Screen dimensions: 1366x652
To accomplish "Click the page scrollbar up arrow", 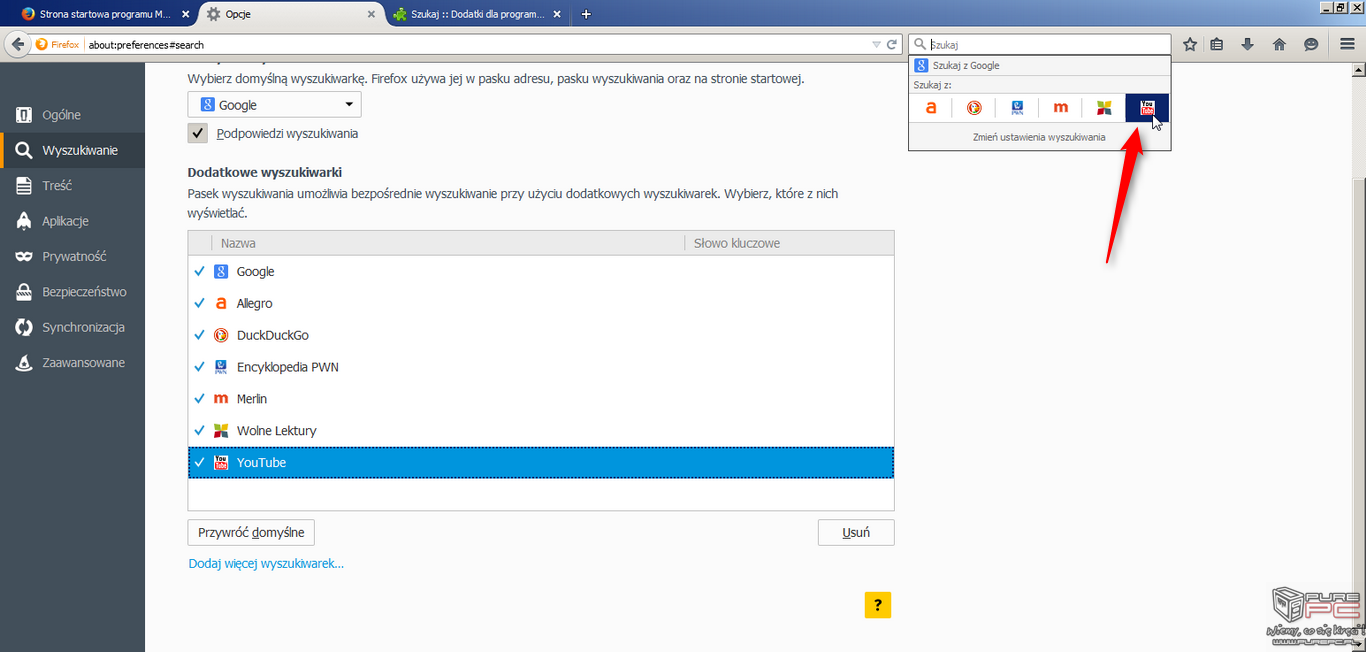I will point(1358,68).
